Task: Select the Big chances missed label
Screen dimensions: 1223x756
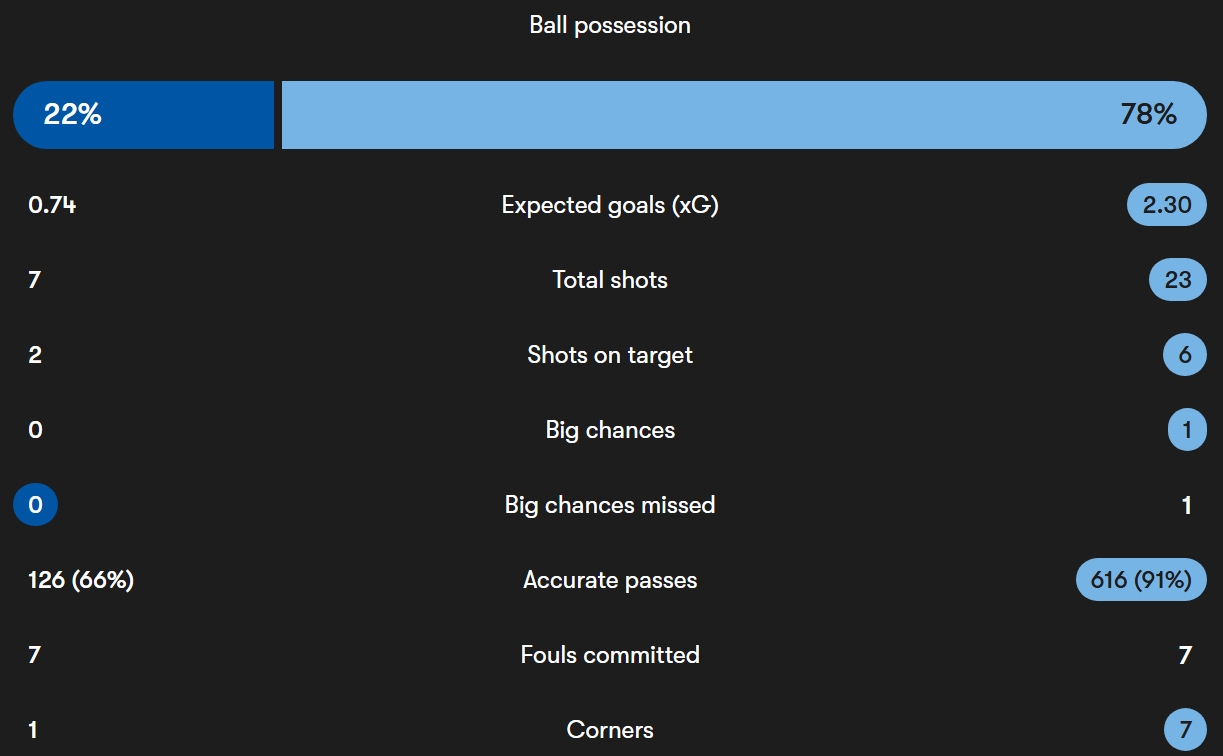Action: point(610,505)
